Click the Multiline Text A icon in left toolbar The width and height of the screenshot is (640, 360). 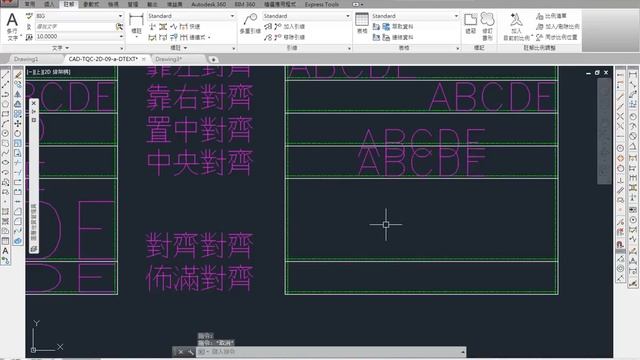5,251
